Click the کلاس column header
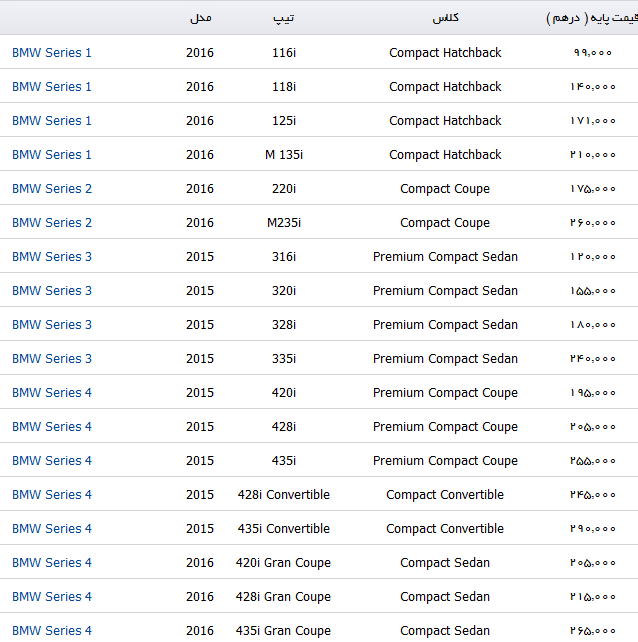The image size is (638, 642). 446,18
